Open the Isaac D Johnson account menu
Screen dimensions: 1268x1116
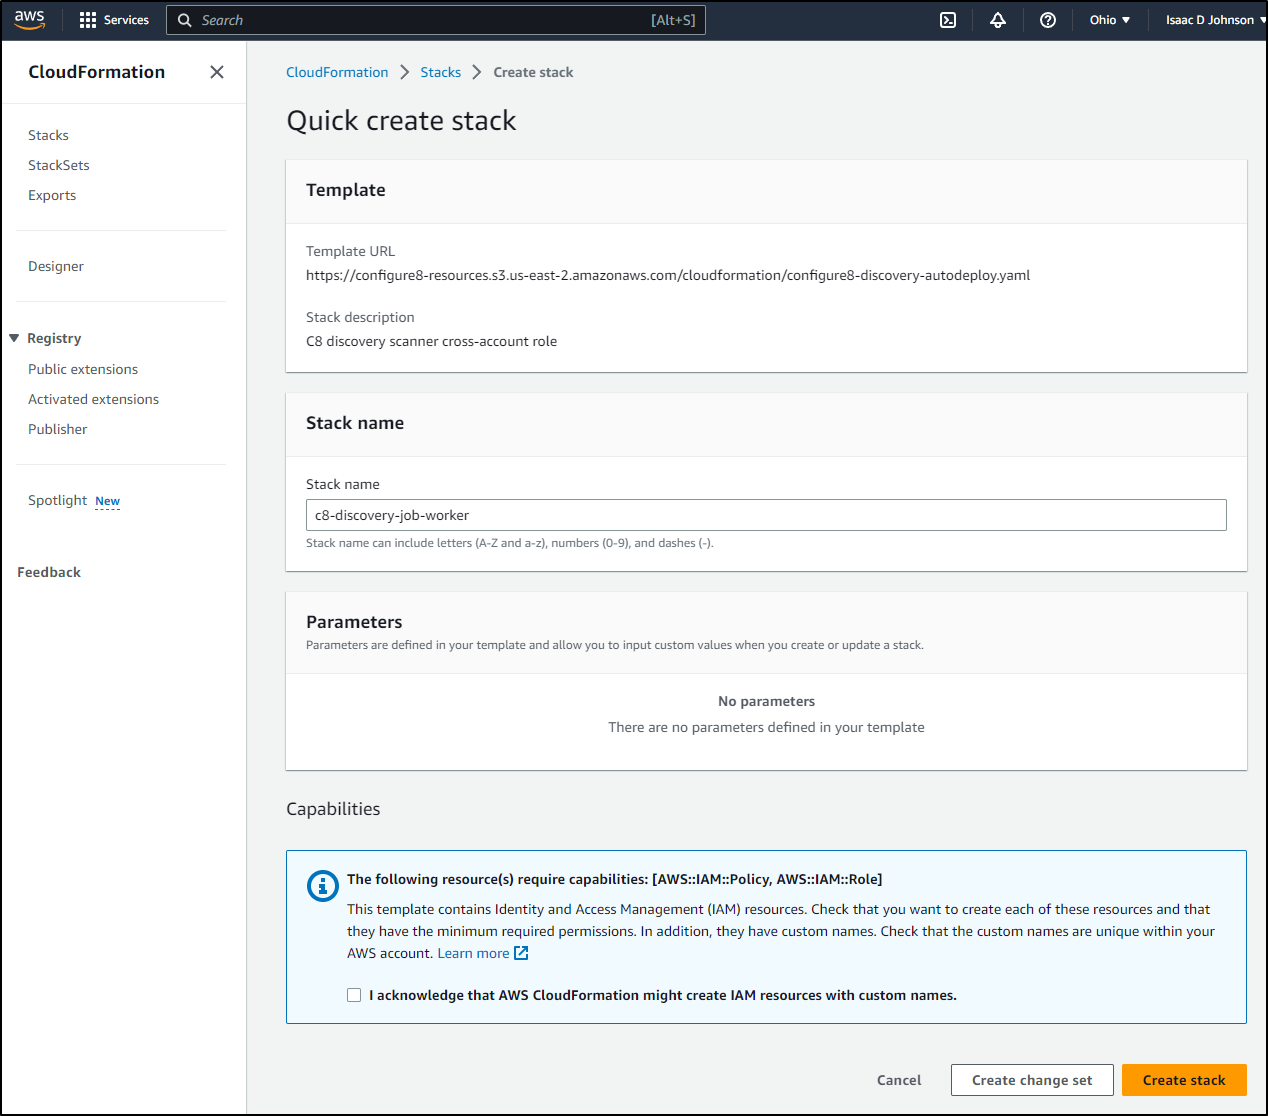1216,20
